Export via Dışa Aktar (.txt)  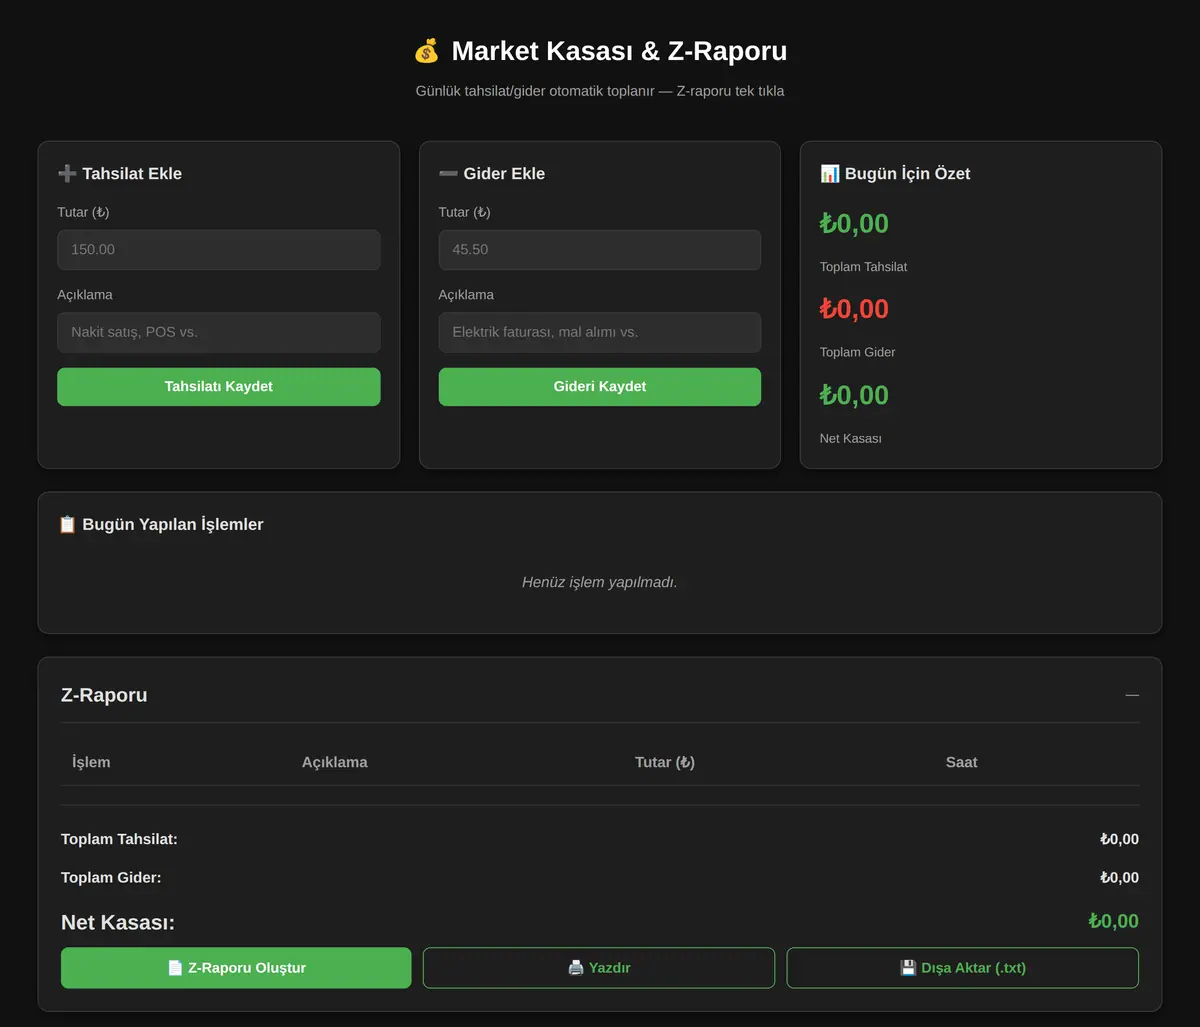(963, 968)
